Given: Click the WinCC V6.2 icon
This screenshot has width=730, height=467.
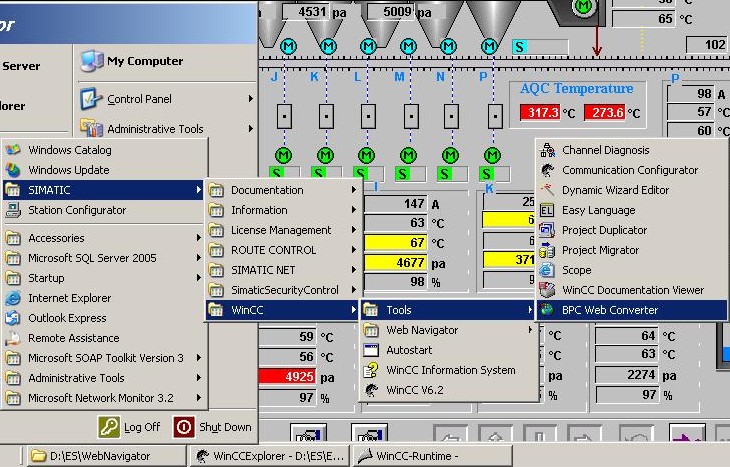Looking at the screenshot, I should (371, 390).
